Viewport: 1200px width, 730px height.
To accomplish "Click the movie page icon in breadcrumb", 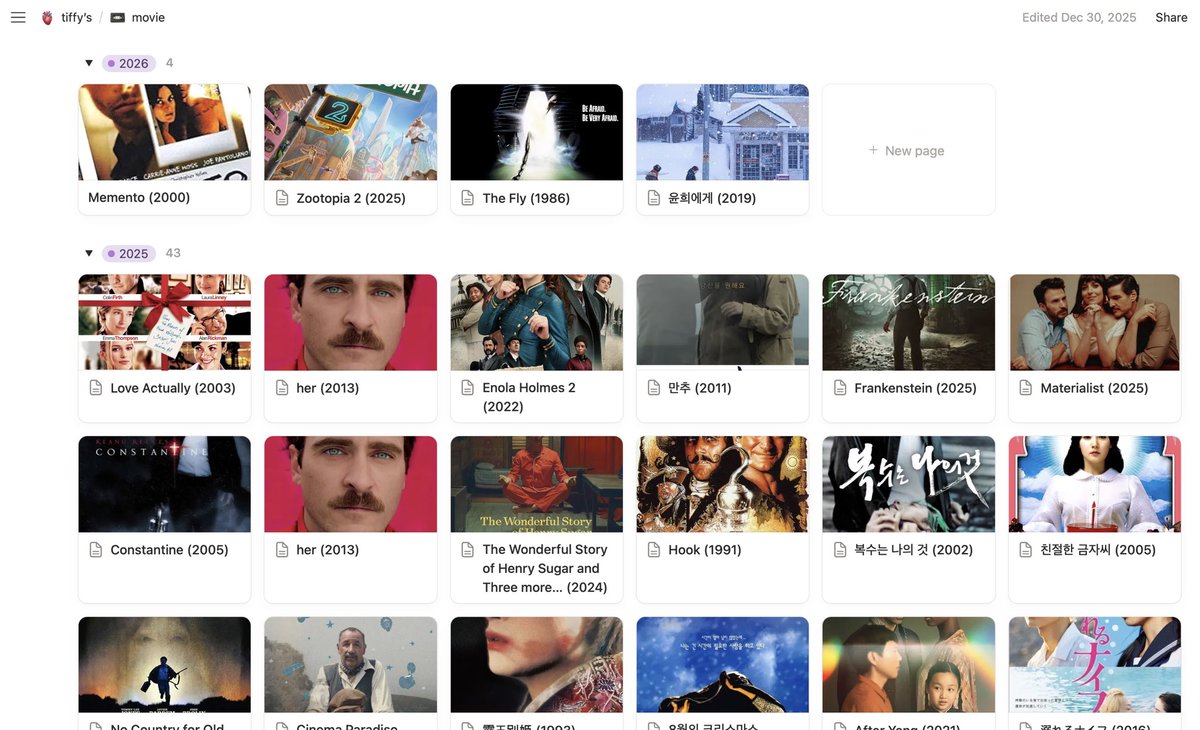I will [118, 17].
